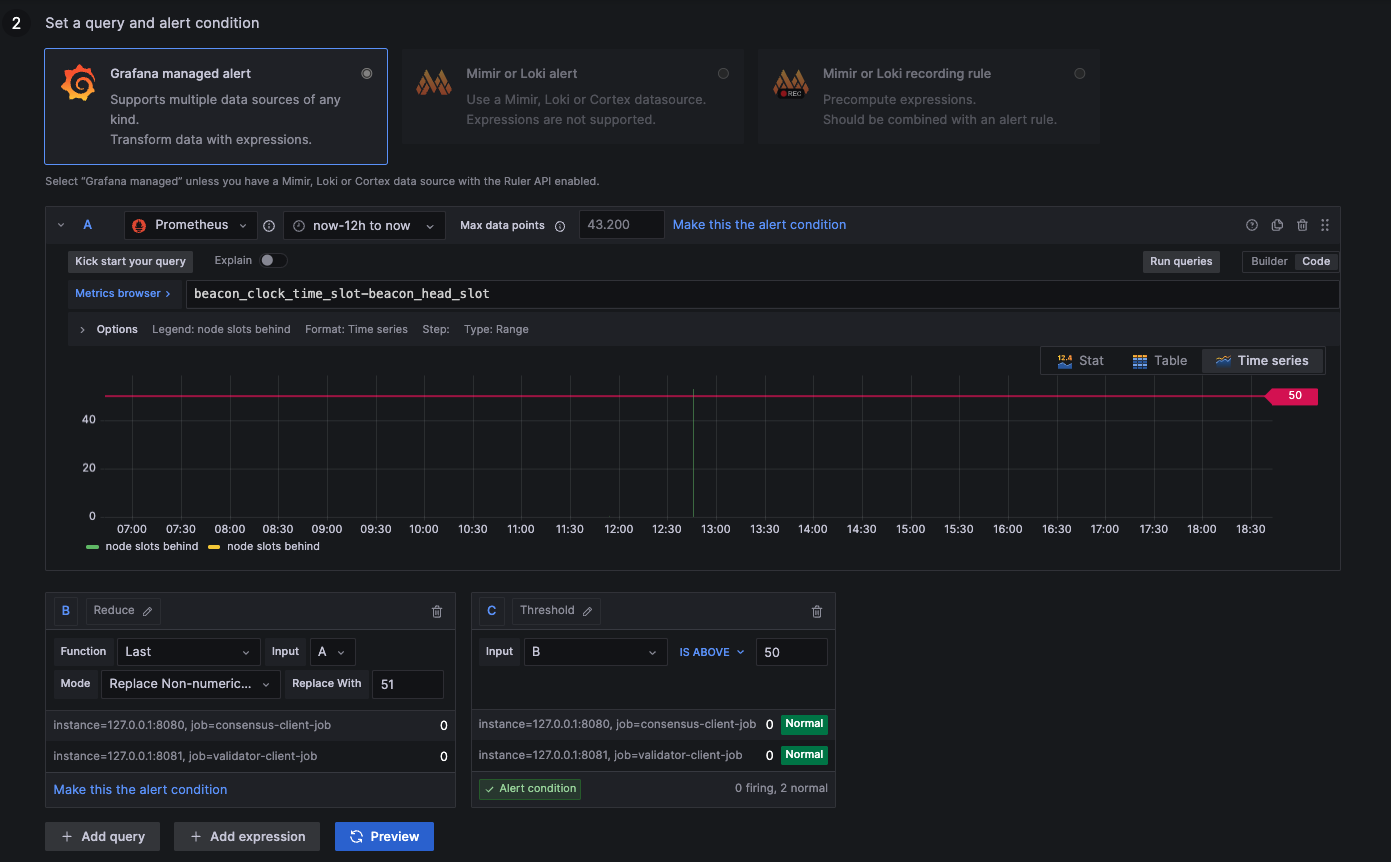Make expression B the alert condition
The image size is (1391, 862).
click(x=140, y=789)
